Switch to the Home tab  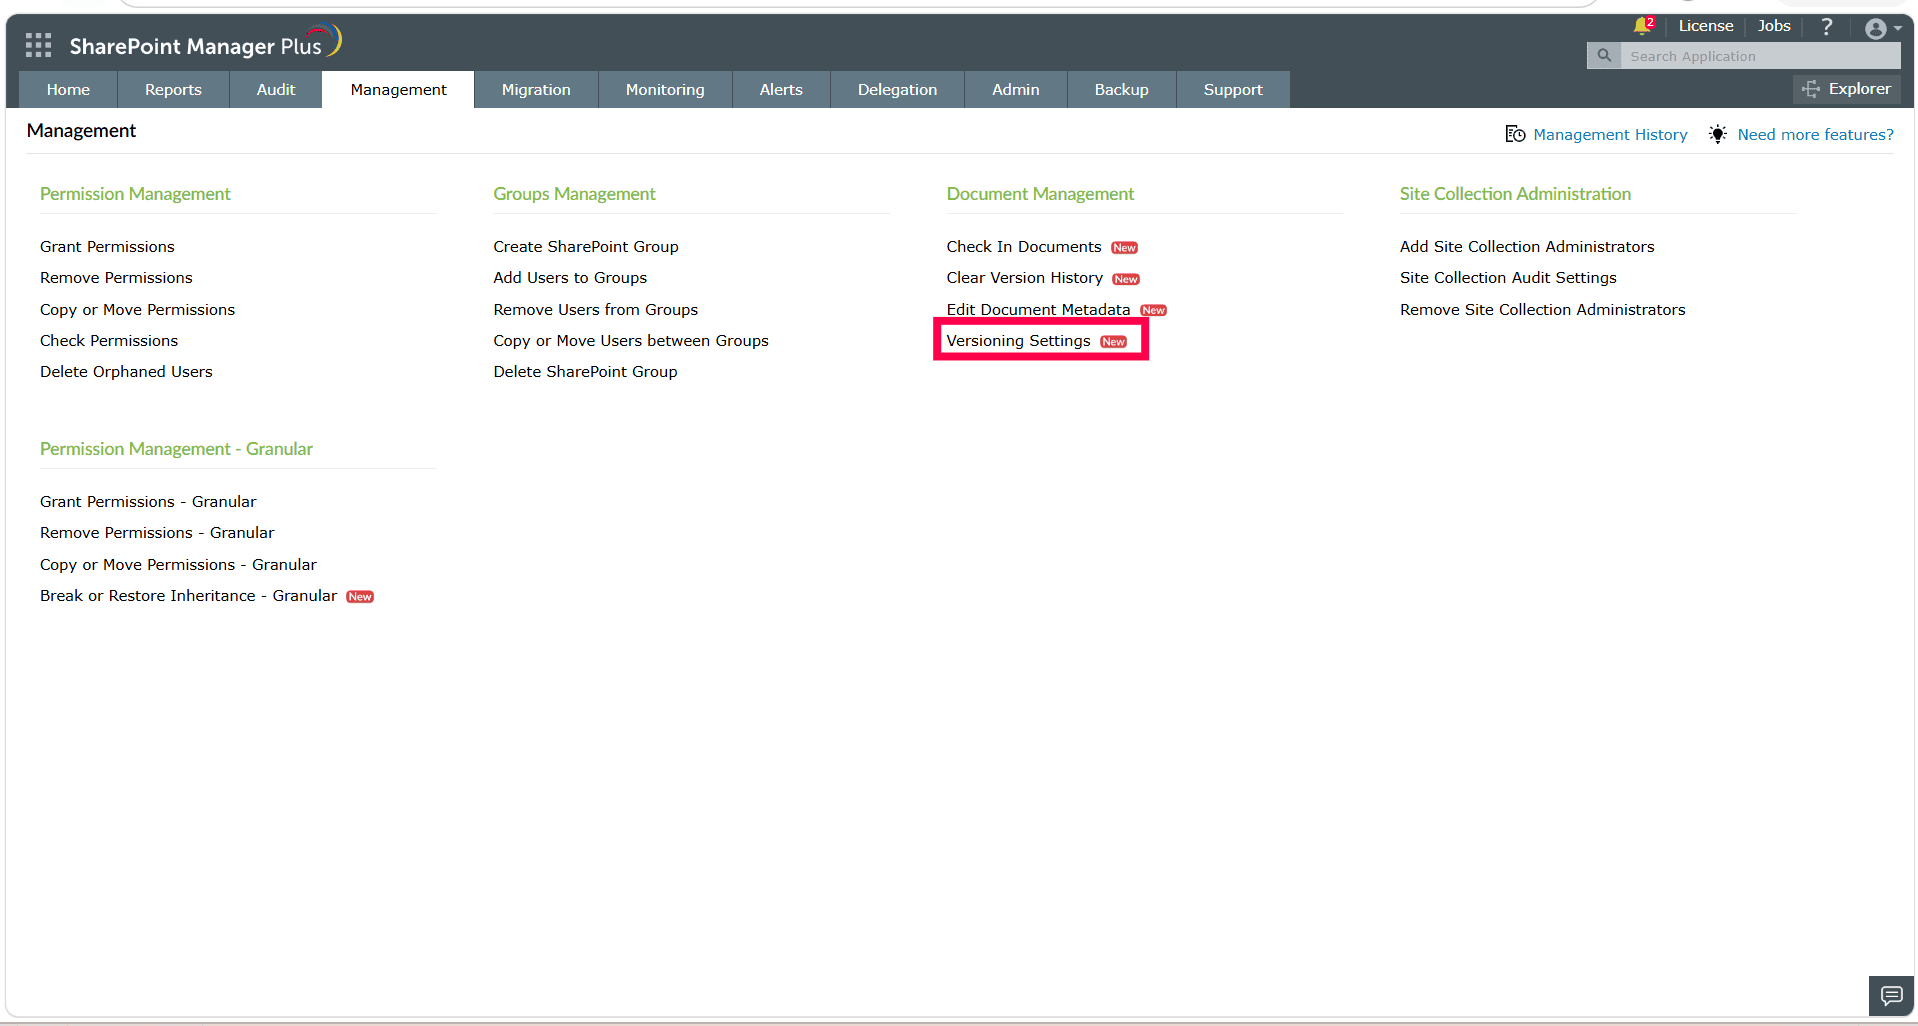(x=68, y=89)
